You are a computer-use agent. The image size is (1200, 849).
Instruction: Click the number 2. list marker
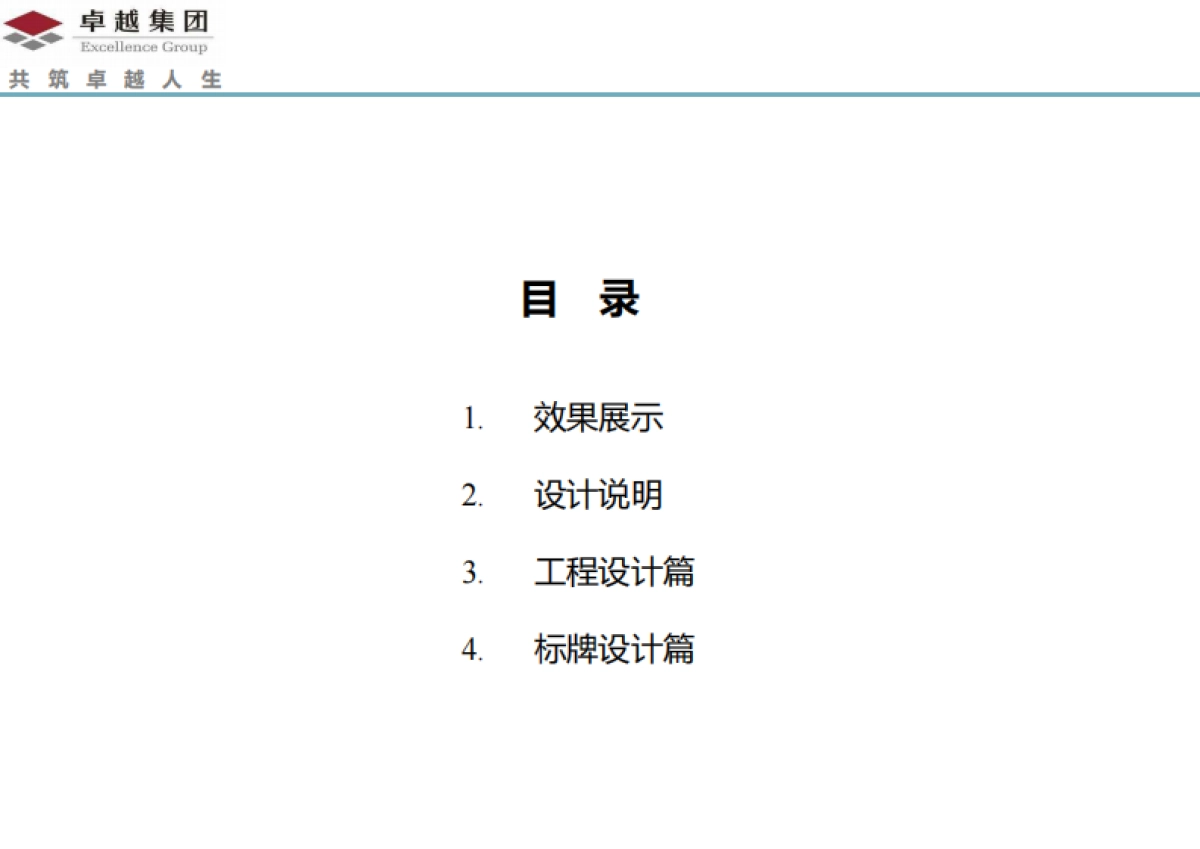473,497
